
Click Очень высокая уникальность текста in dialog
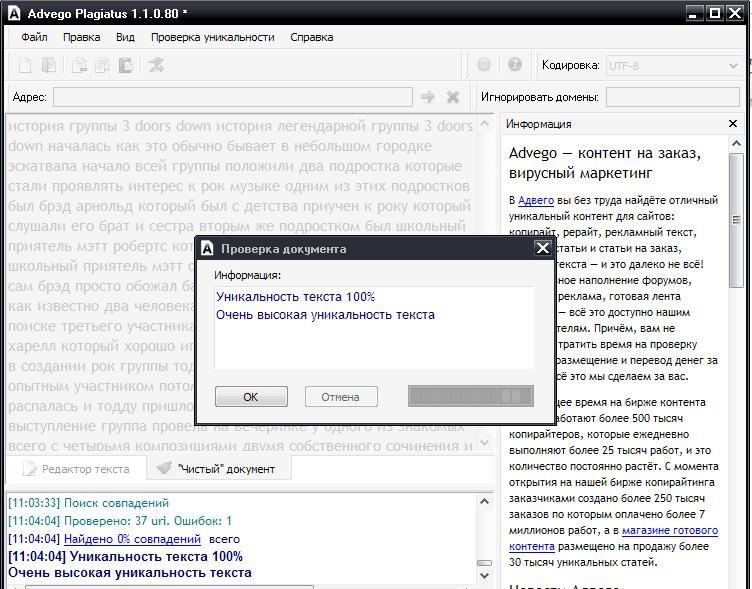(325, 315)
